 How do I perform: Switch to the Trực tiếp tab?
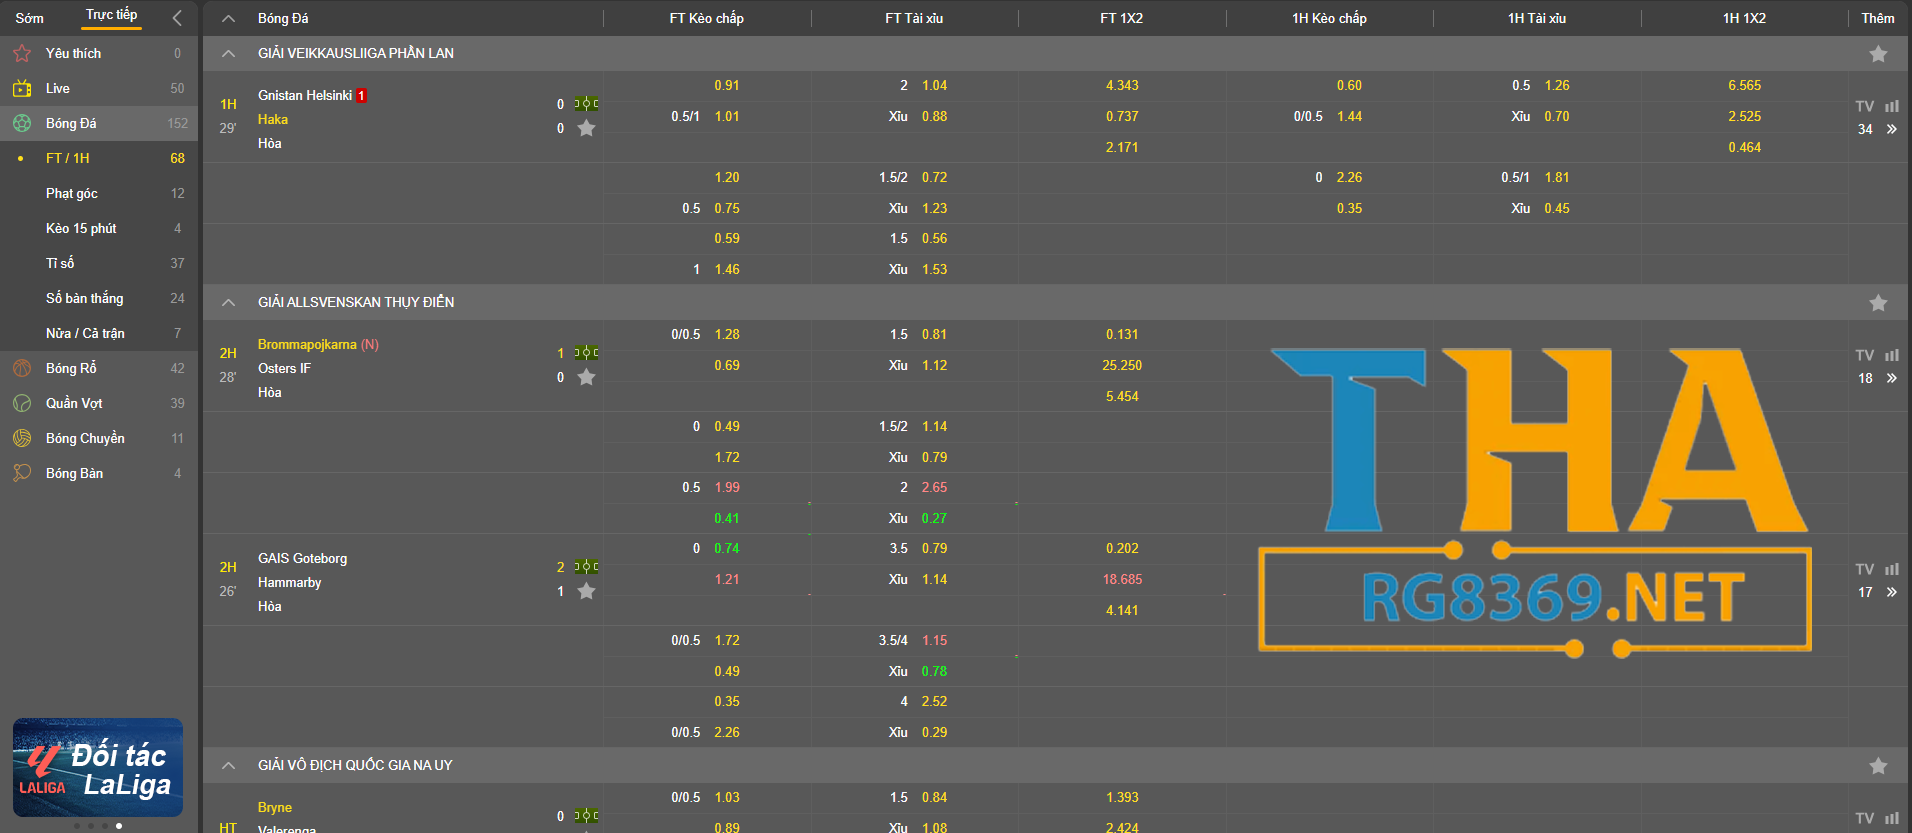pos(111,15)
